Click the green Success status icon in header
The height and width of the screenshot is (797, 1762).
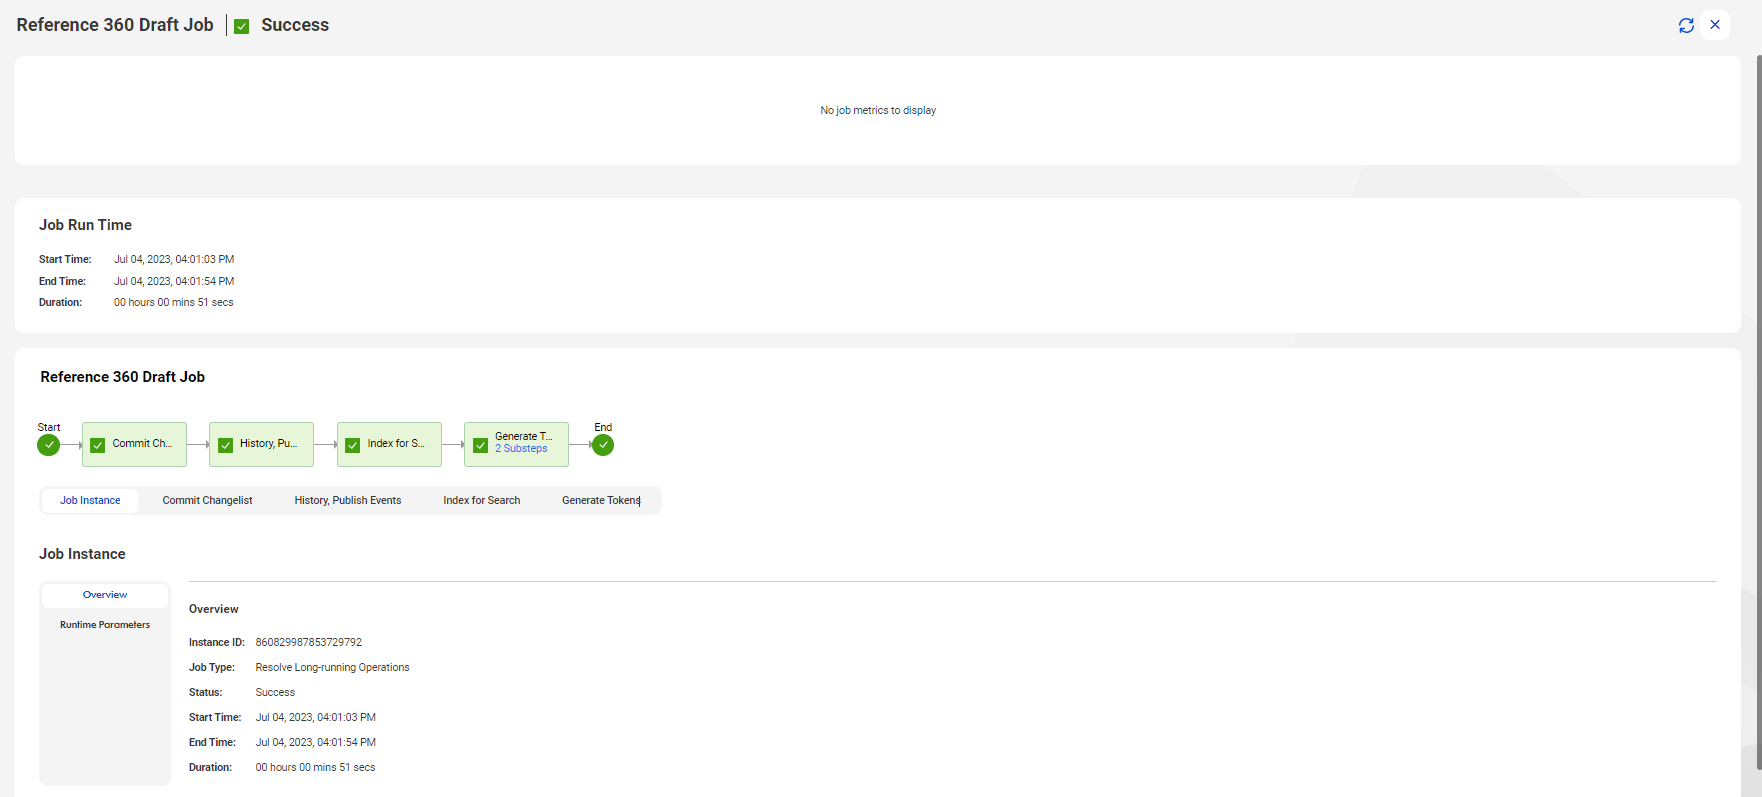(x=241, y=26)
